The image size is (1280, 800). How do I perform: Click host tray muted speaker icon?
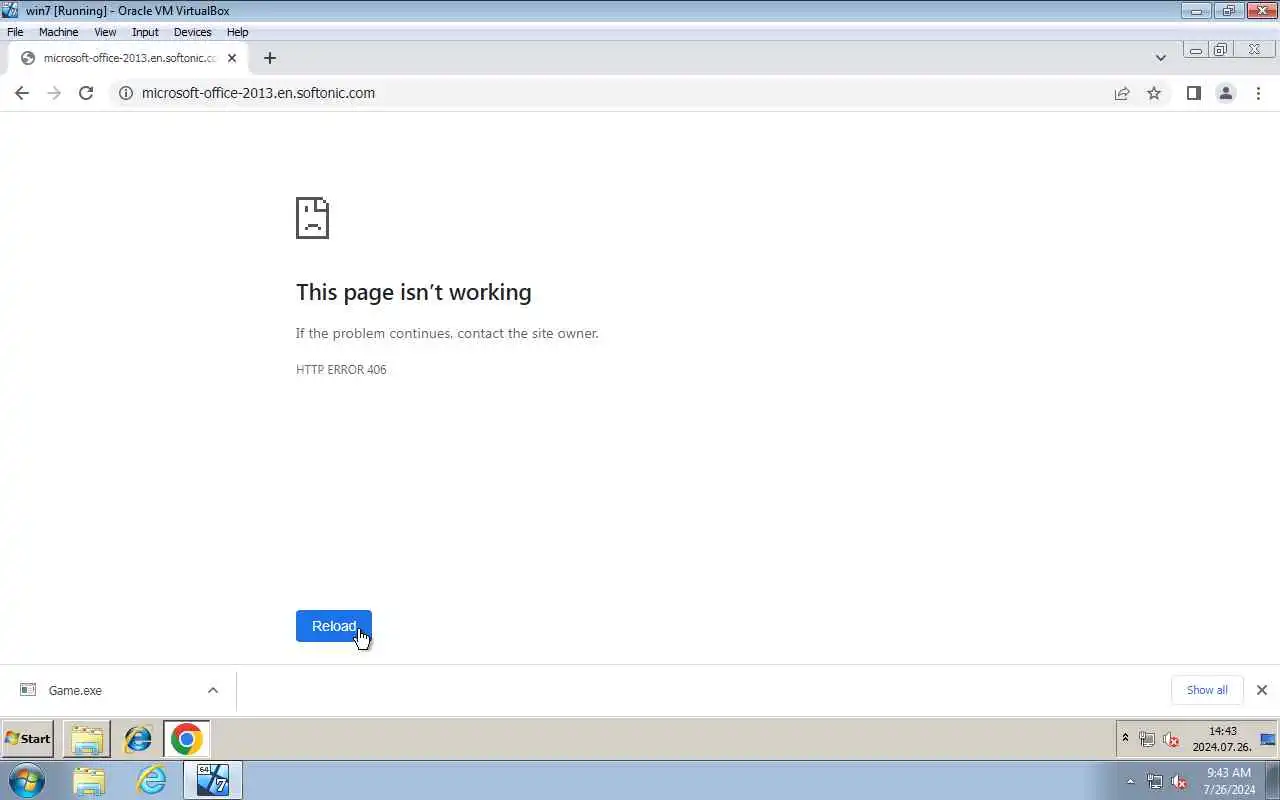point(1179,782)
